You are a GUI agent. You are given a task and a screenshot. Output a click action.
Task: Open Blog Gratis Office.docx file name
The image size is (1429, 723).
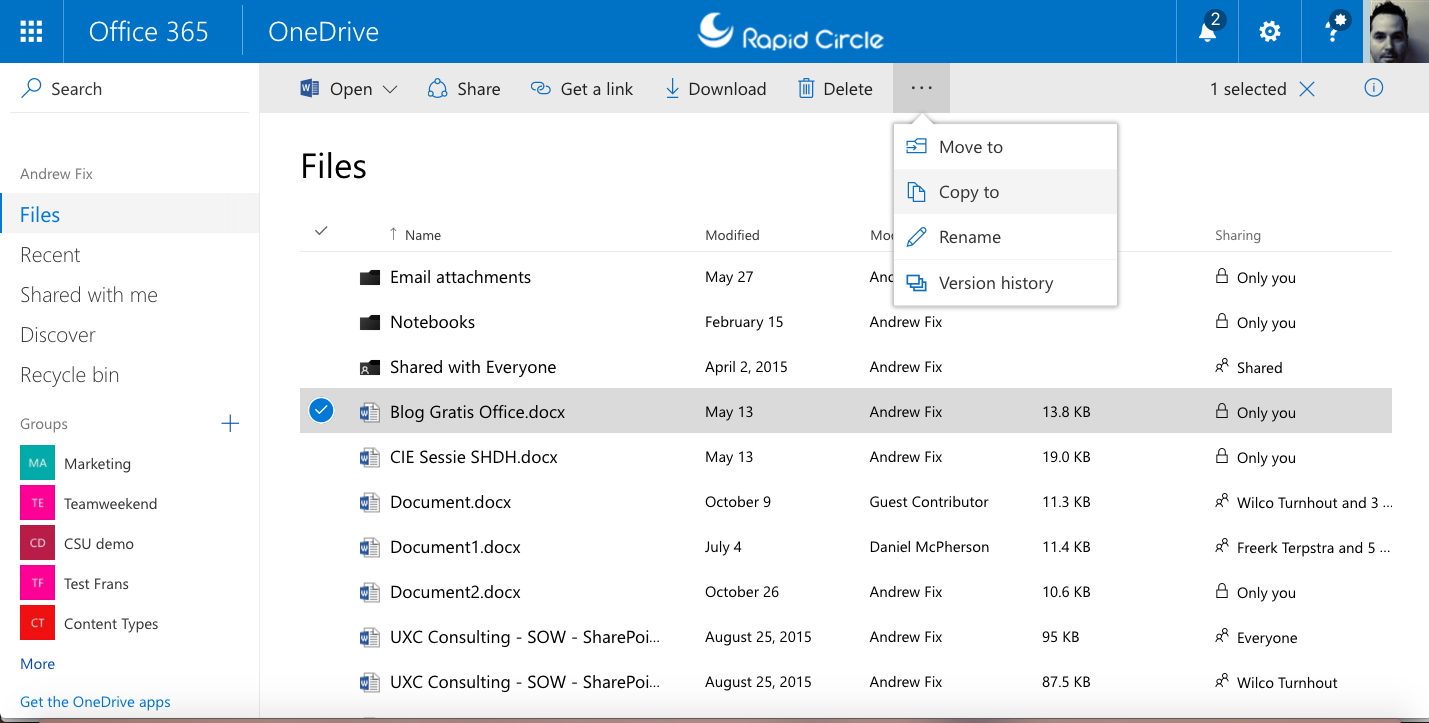(477, 412)
